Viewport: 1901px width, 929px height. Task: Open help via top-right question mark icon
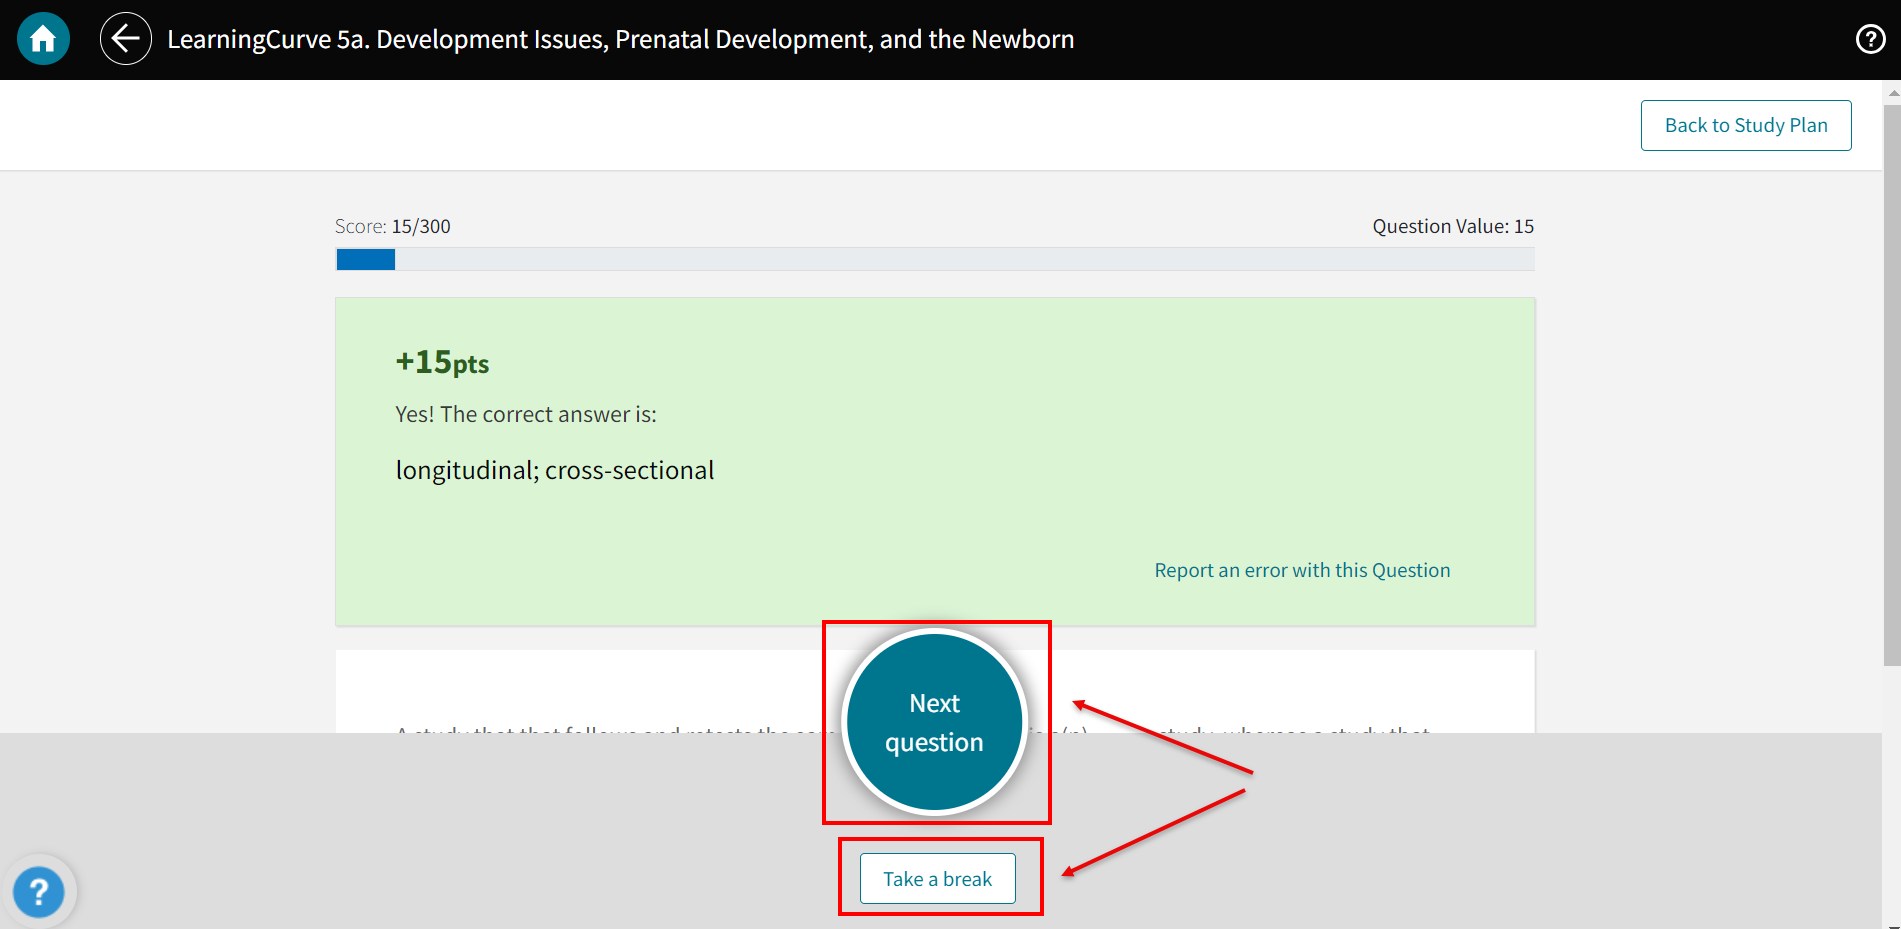coord(1870,39)
